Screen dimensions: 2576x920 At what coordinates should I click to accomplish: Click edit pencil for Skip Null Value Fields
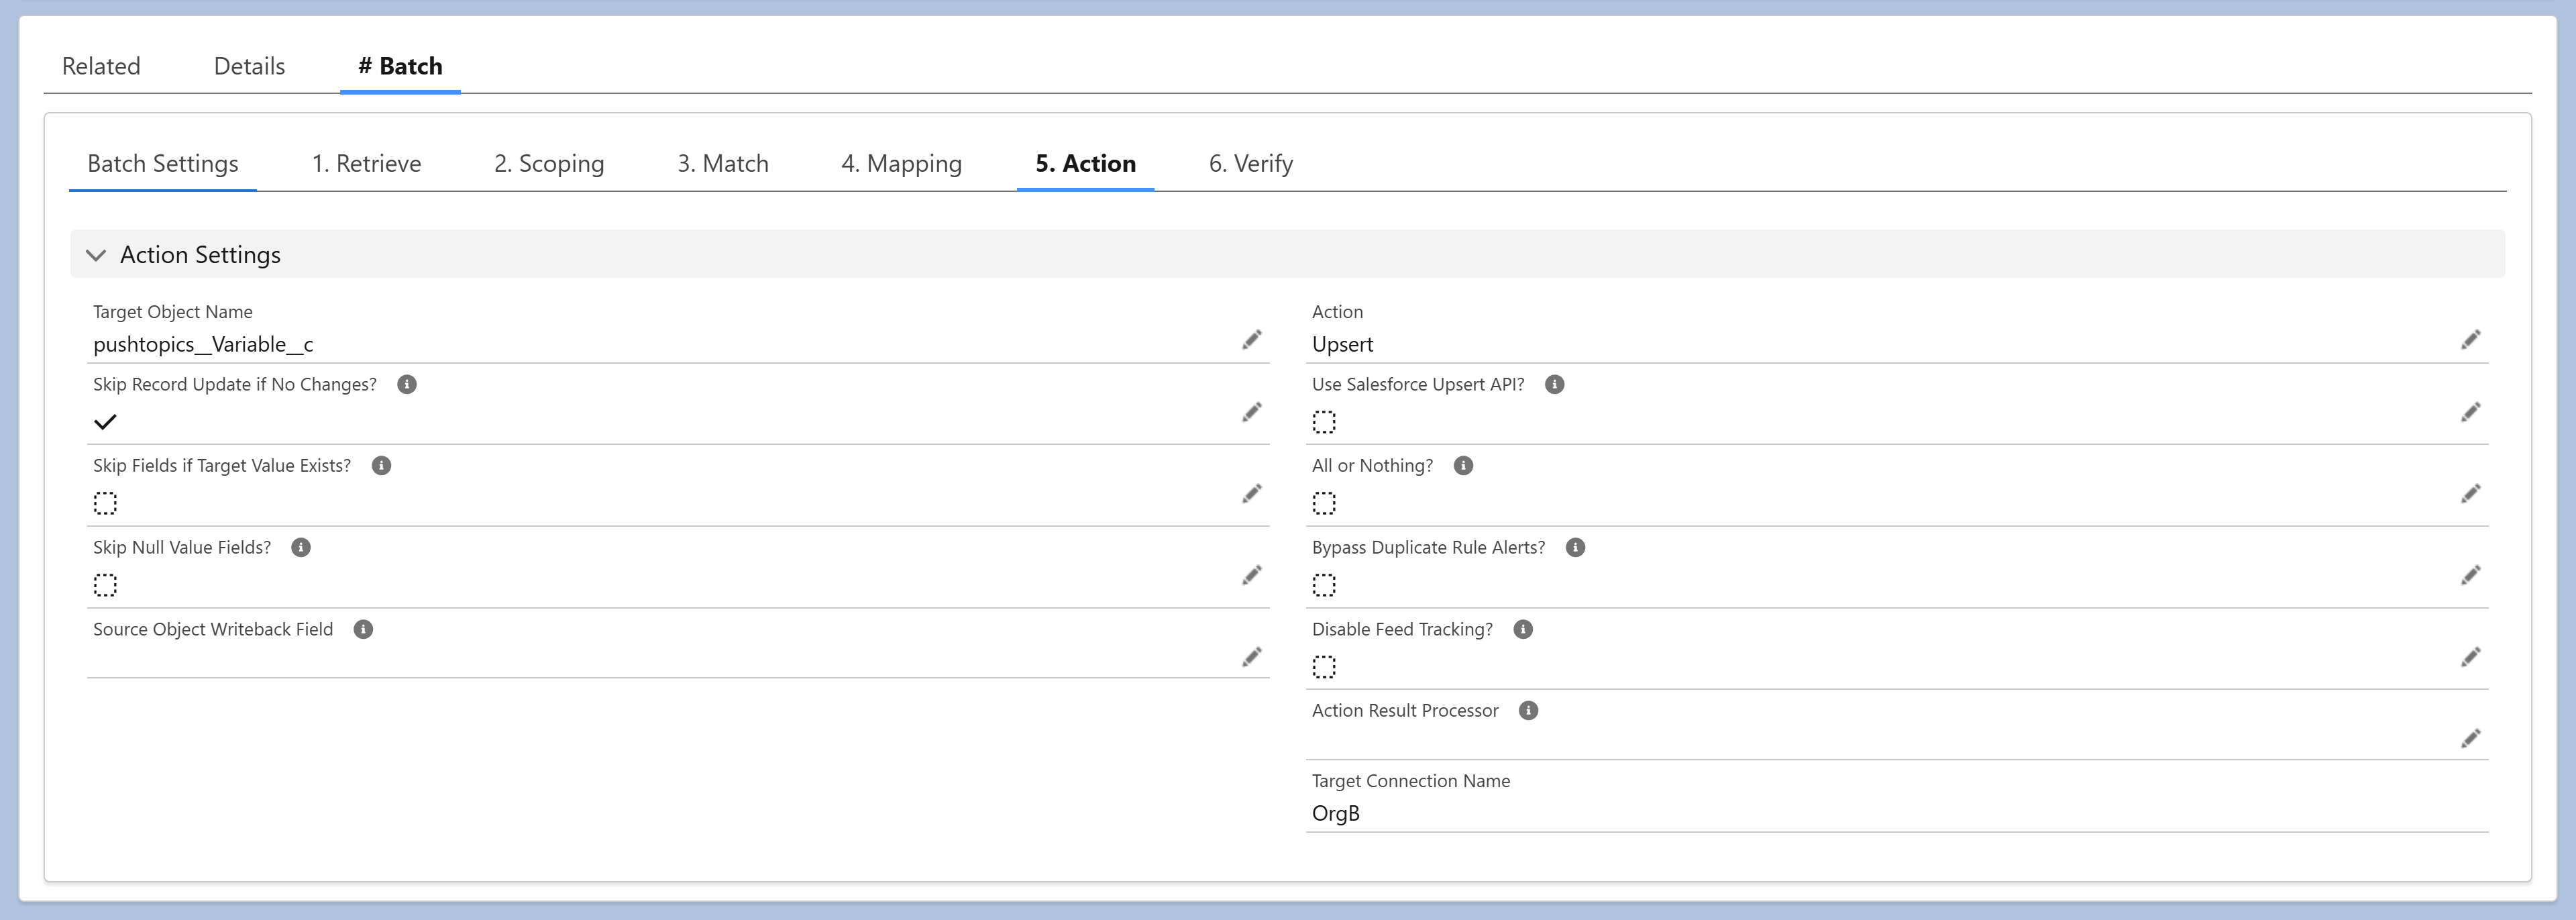(x=1251, y=575)
